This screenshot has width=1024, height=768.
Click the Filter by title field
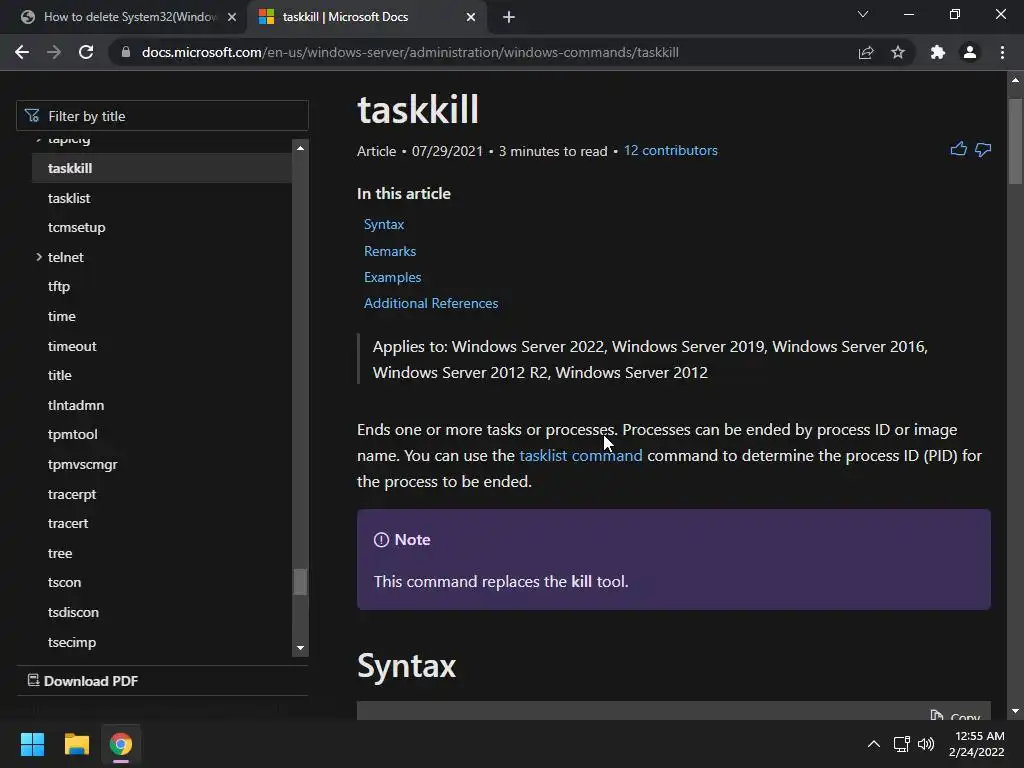(x=162, y=116)
